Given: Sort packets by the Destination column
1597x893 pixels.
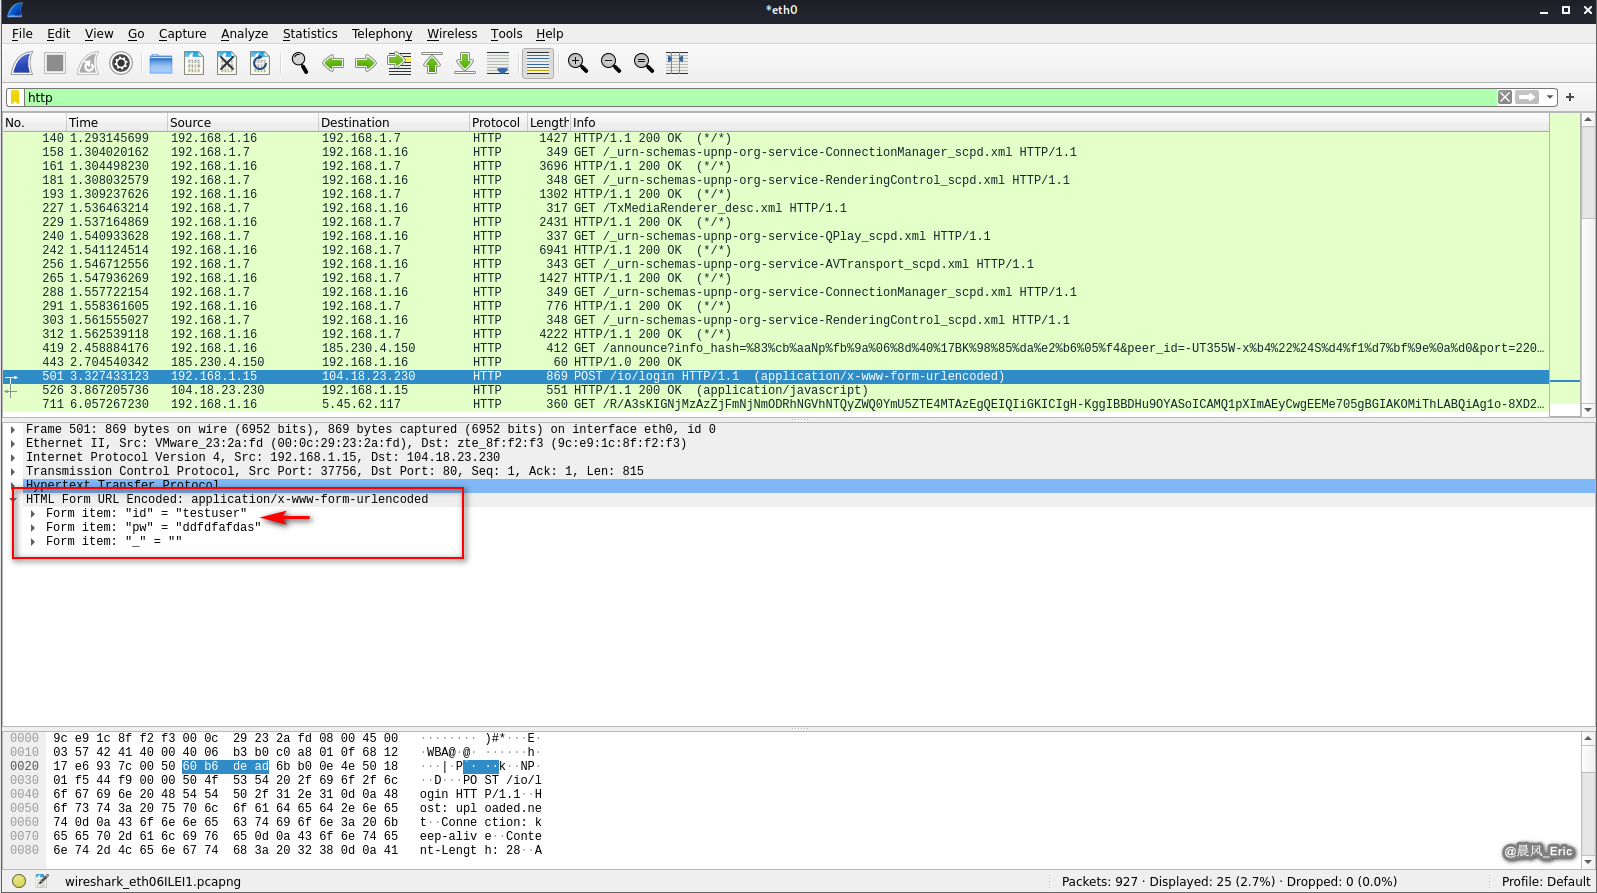Looking at the screenshot, I should [393, 122].
